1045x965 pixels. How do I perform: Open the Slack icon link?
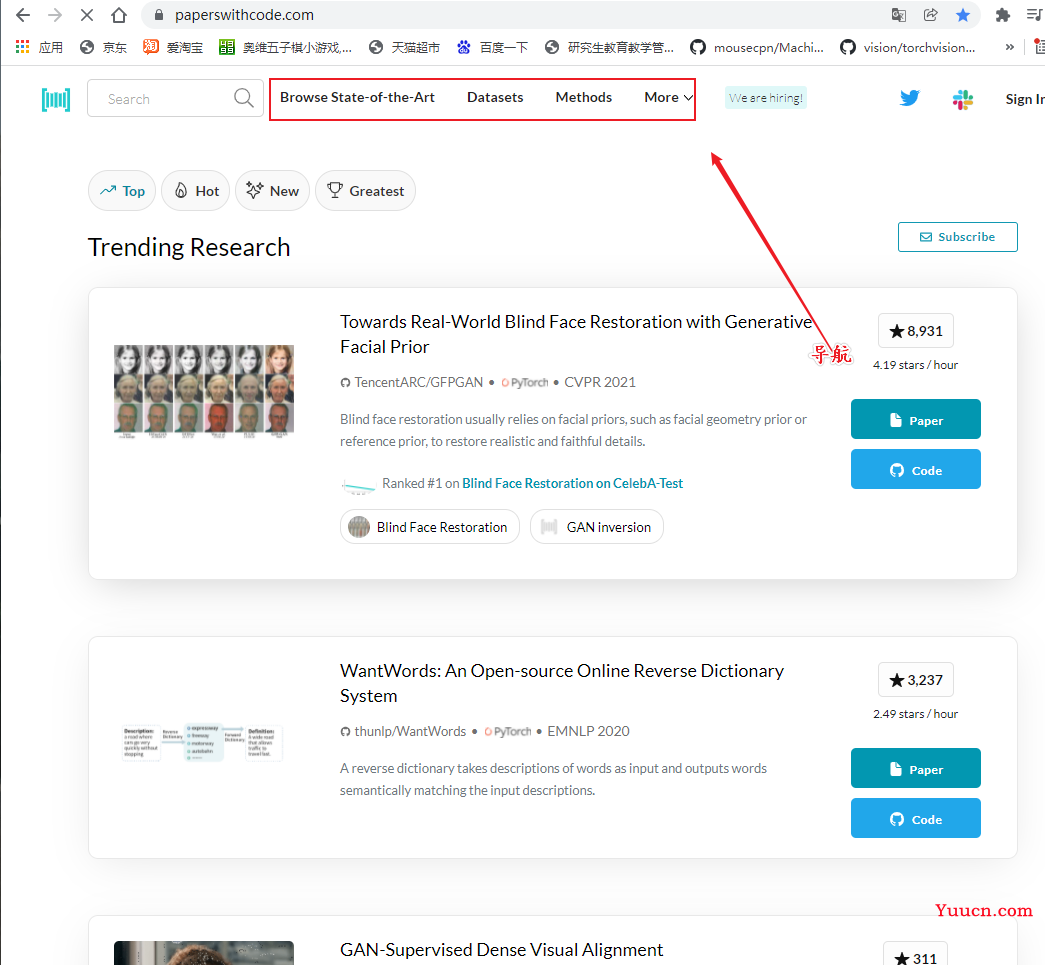[x=962, y=99]
